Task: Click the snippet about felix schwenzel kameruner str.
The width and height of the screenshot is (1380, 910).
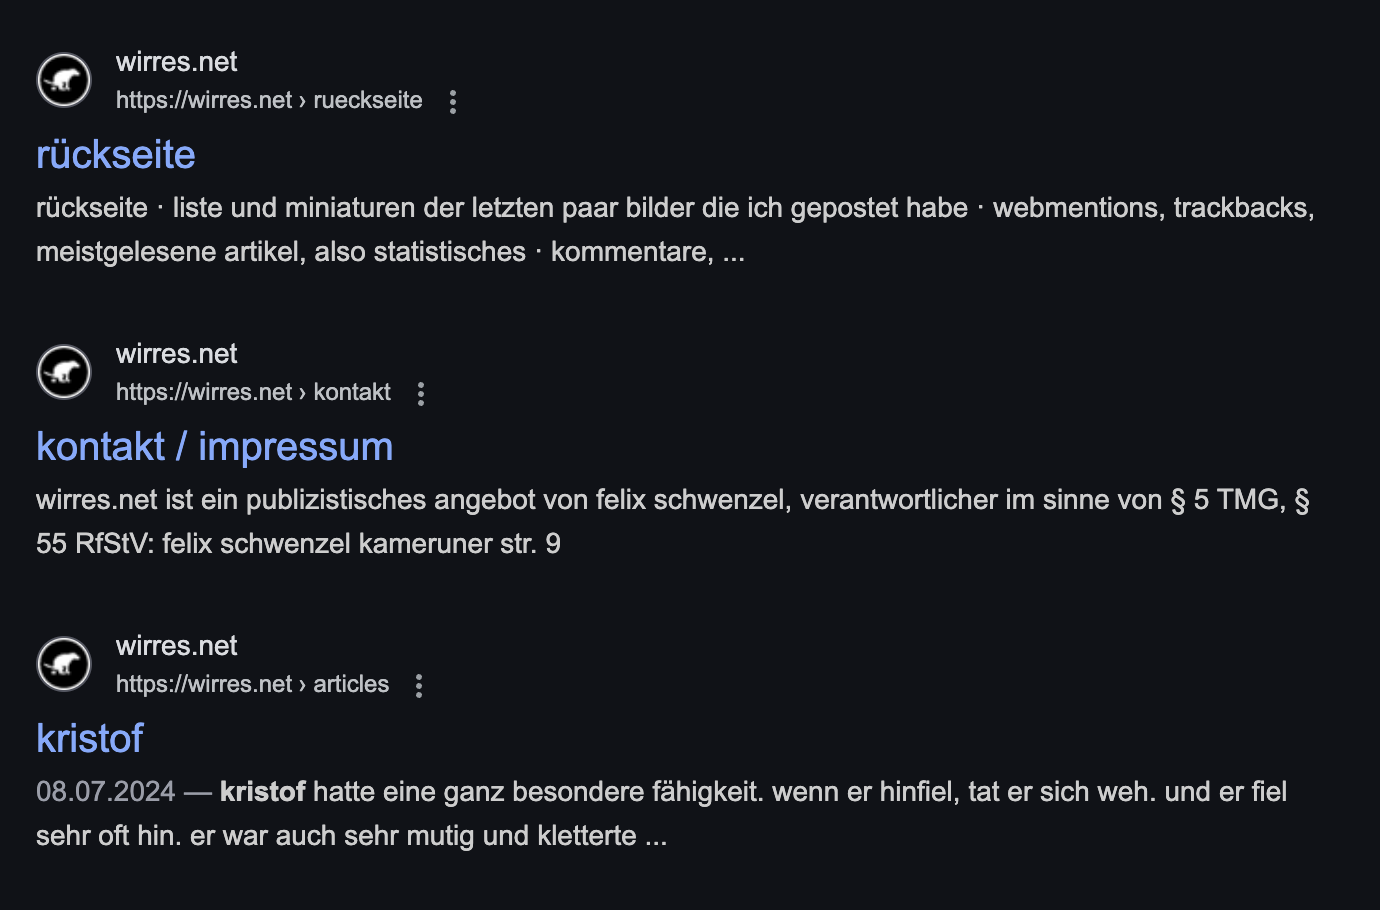Action: tap(673, 522)
